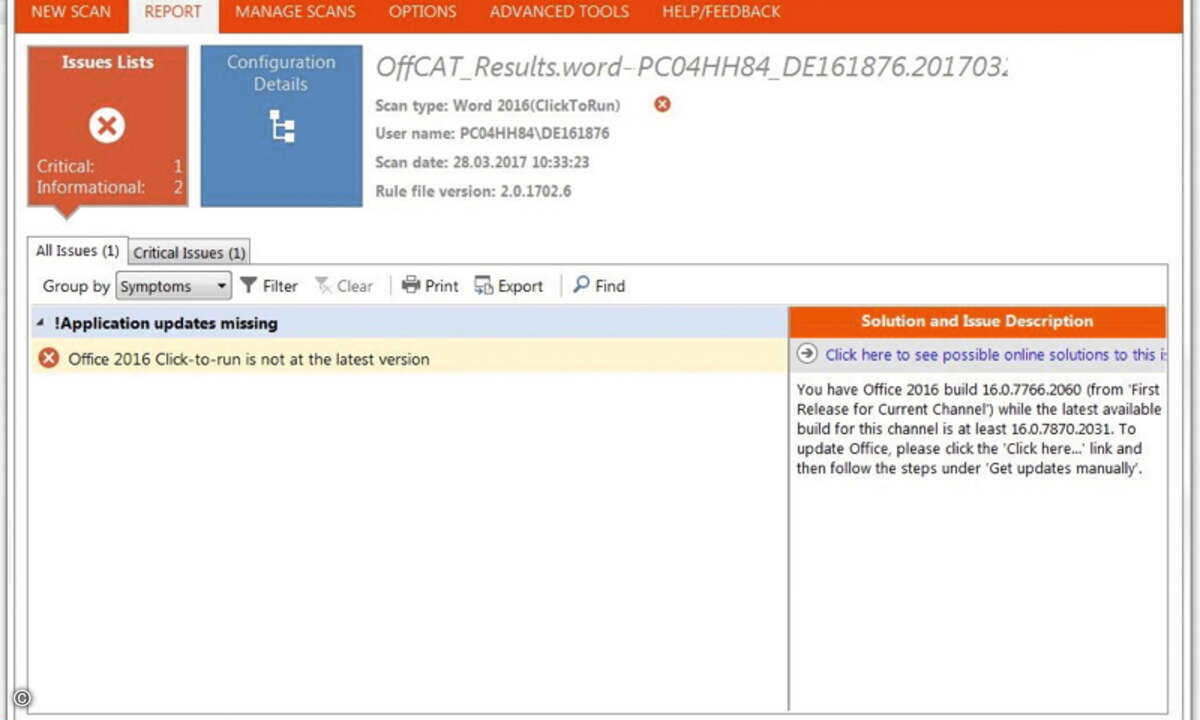This screenshot has height=720, width=1200.
Task: Export the scan results
Action: [509, 286]
